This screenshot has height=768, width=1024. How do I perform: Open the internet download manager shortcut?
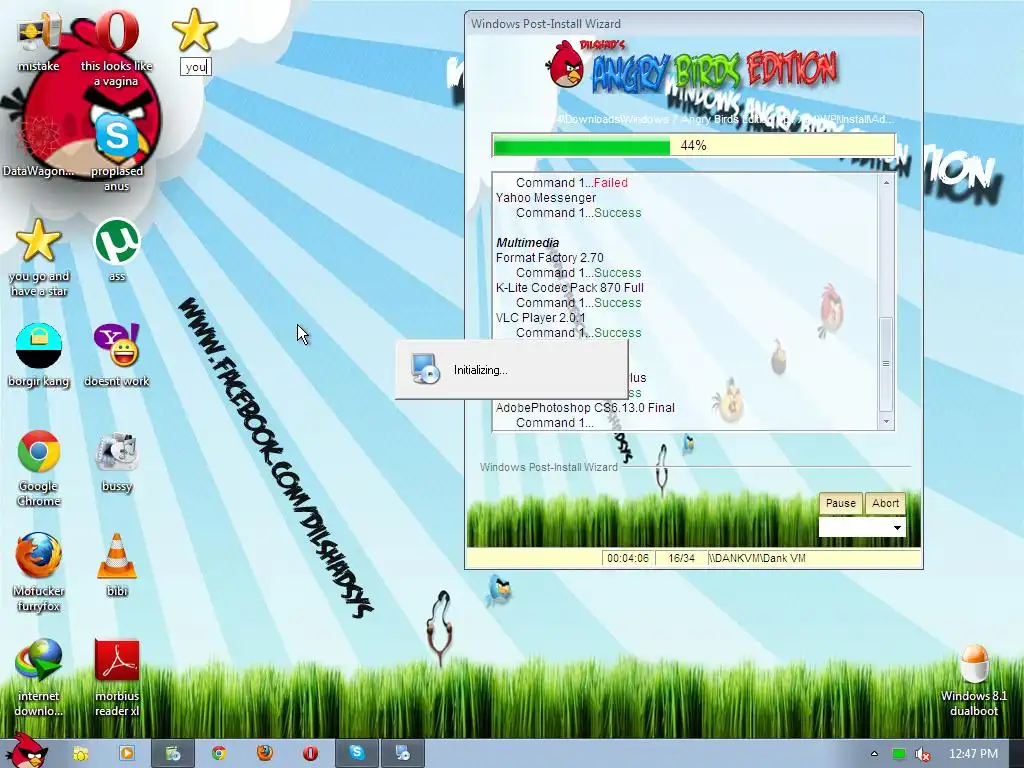39,678
